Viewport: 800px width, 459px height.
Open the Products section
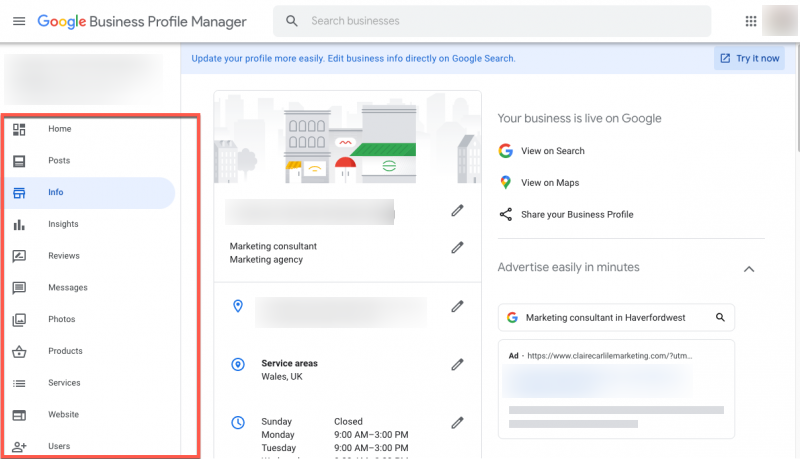[x=65, y=351]
